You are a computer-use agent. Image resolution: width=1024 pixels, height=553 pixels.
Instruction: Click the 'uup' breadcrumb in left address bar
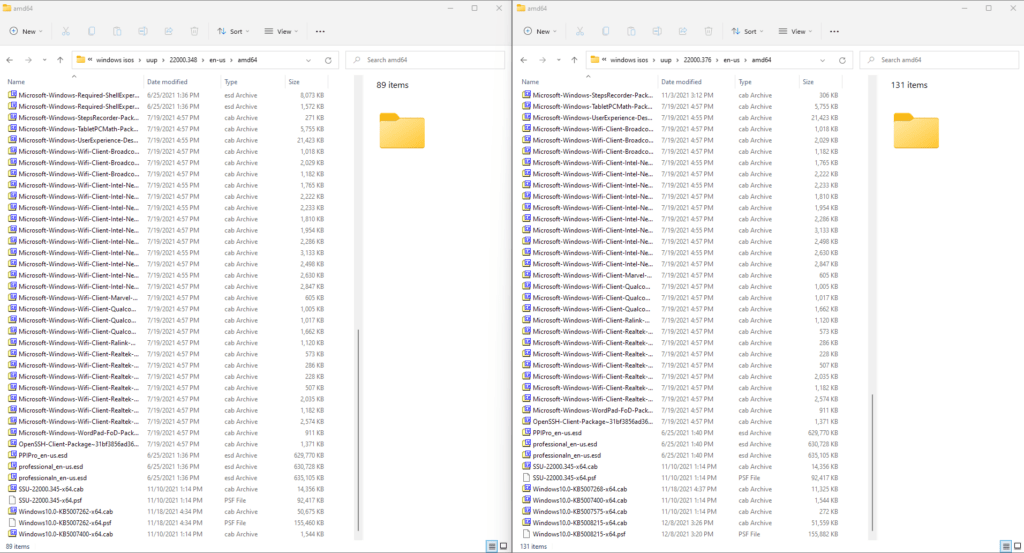tap(152, 60)
